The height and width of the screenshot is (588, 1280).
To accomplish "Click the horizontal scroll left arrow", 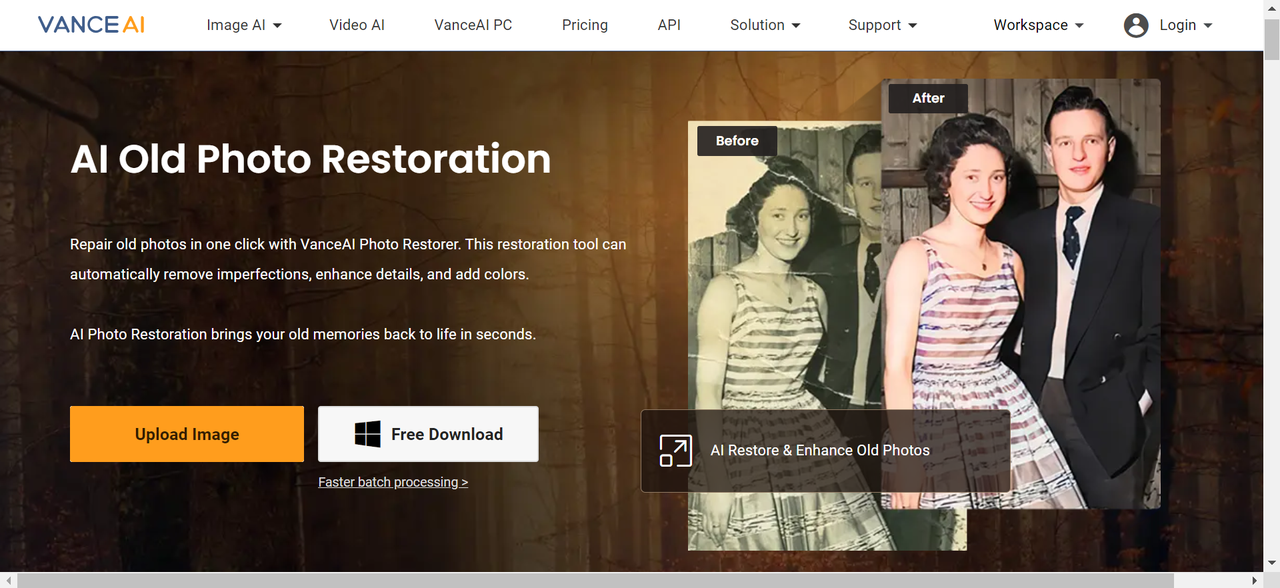I will click(8, 580).
